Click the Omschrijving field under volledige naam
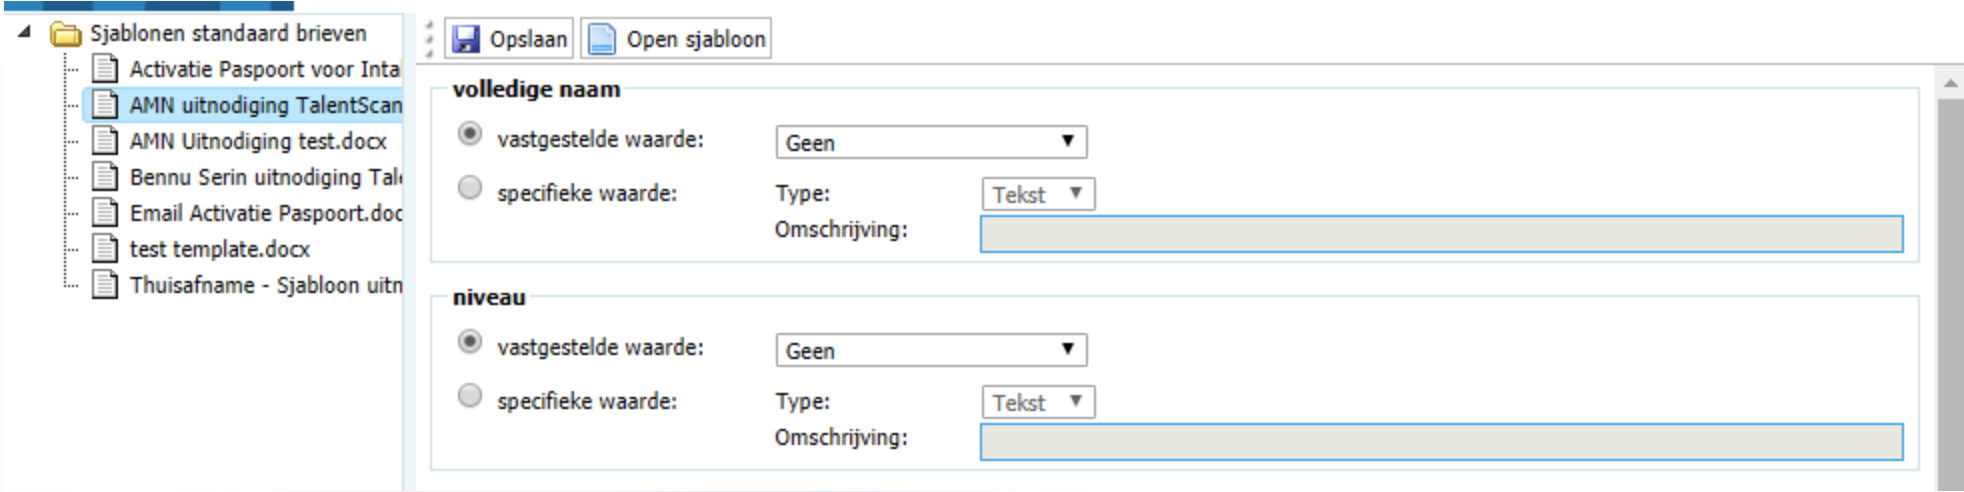The height and width of the screenshot is (492, 1964). pos(1441,234)
